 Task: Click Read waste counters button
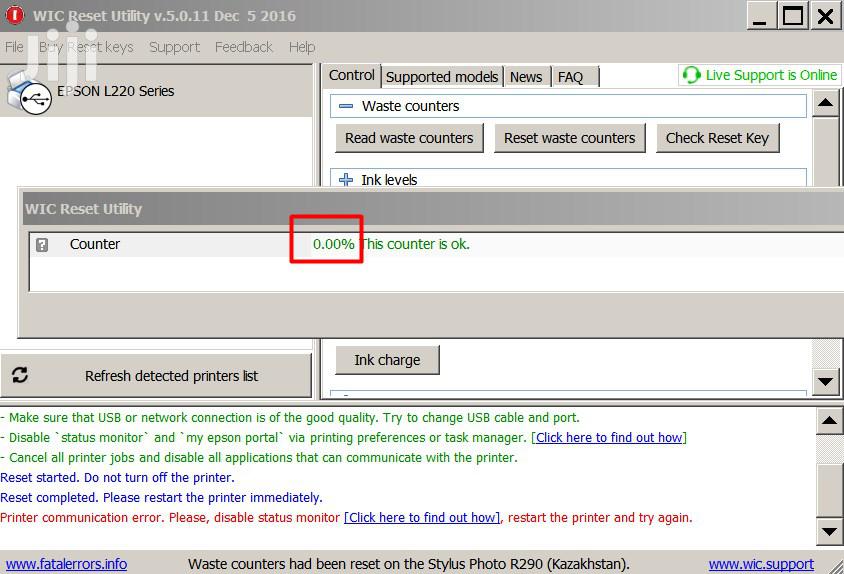coord(409,138)
